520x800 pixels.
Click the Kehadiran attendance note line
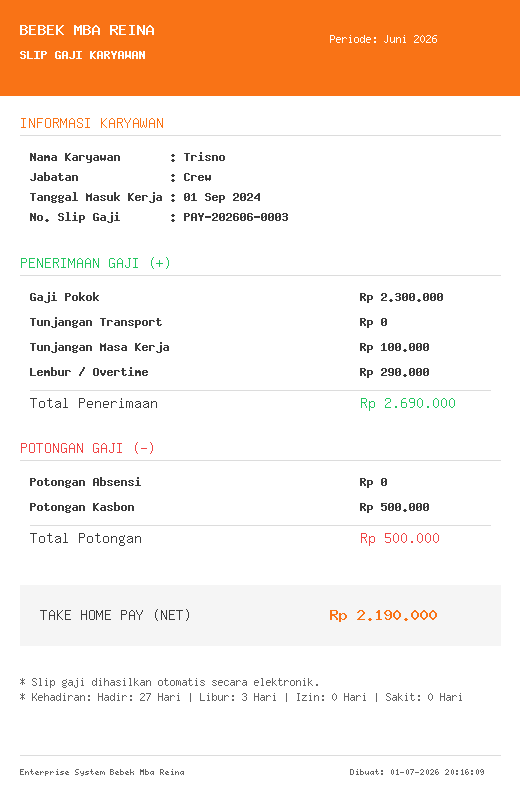point(241,697)
